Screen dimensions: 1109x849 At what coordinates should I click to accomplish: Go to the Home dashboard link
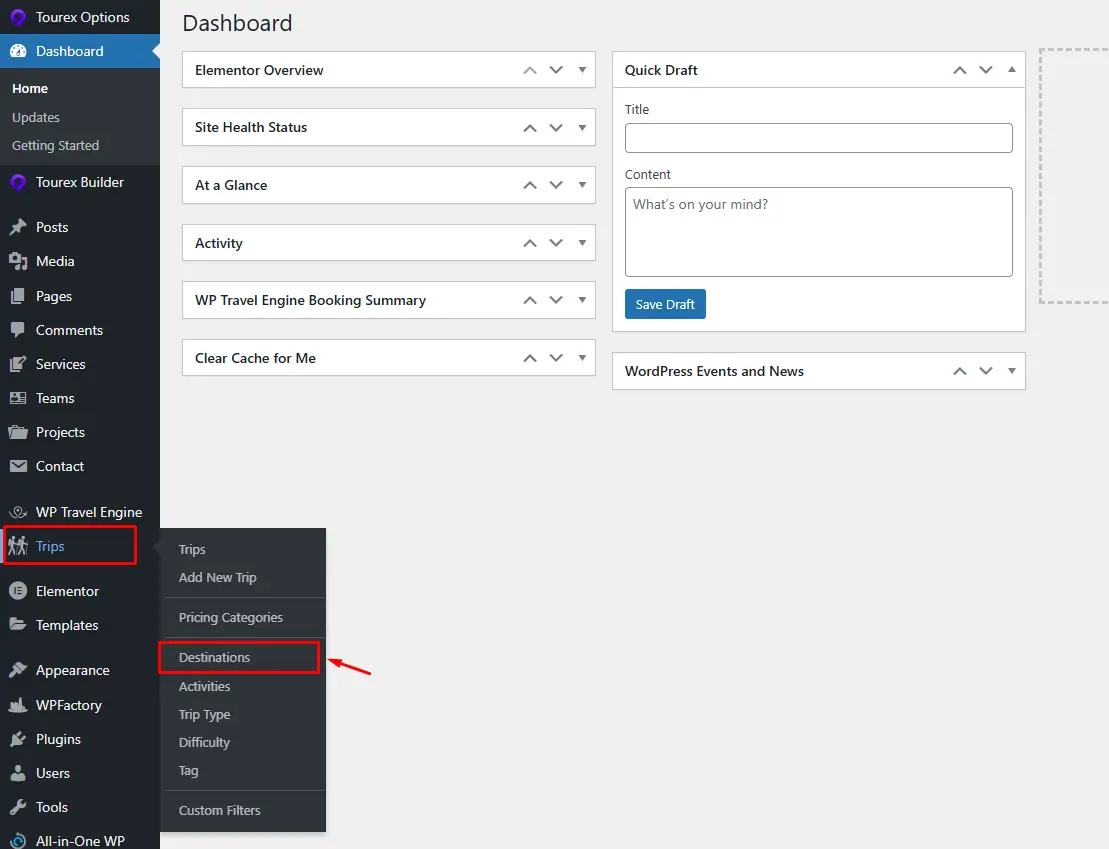(x=30, y=88)
